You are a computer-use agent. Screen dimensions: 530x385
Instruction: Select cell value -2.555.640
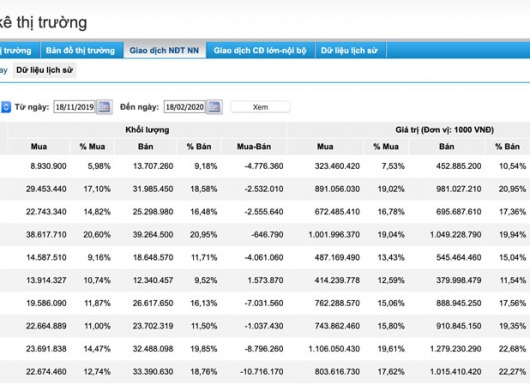(x=264, y=212)
